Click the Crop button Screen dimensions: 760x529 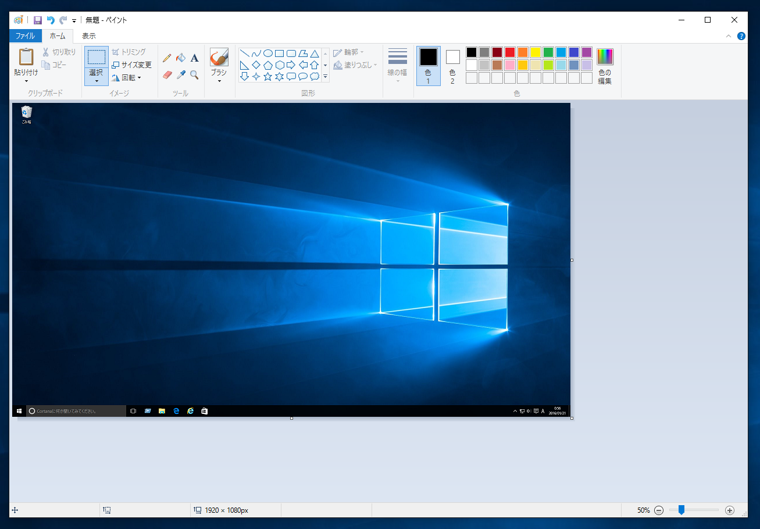(129, 52)
